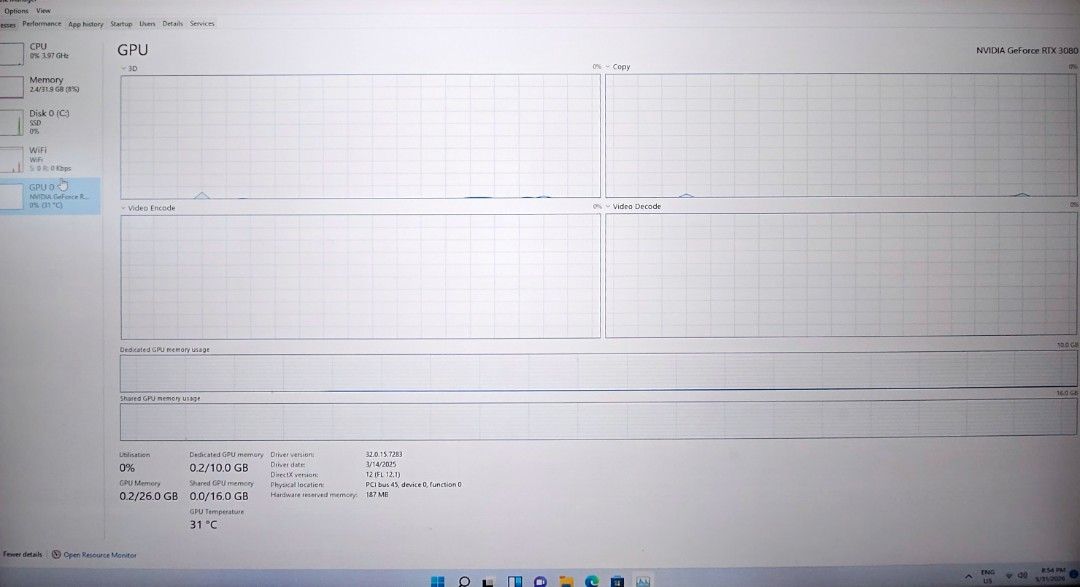Image resolution: width=1080 pixels, height=587 pixels.
Task: Open Task View on the taskbar
Action: tap(488, 582)
